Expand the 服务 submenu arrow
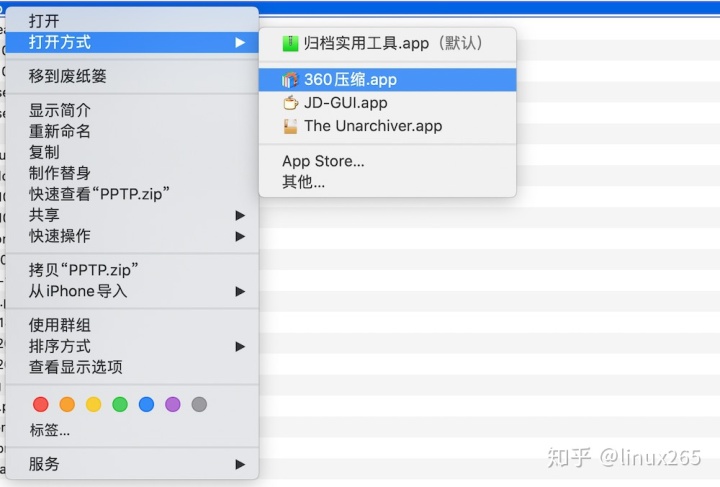The width and height of the screenshot is (720, 487). [240, 465]
